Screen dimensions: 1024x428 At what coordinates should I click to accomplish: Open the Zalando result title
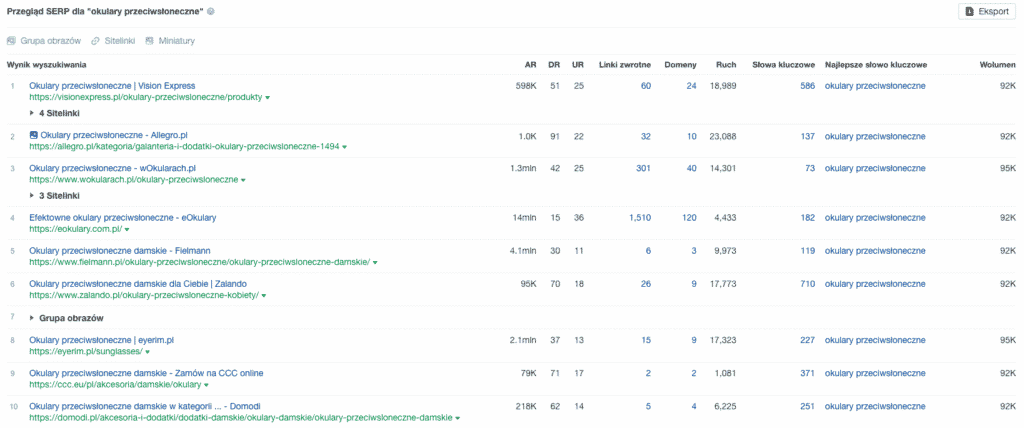point(138,284)
